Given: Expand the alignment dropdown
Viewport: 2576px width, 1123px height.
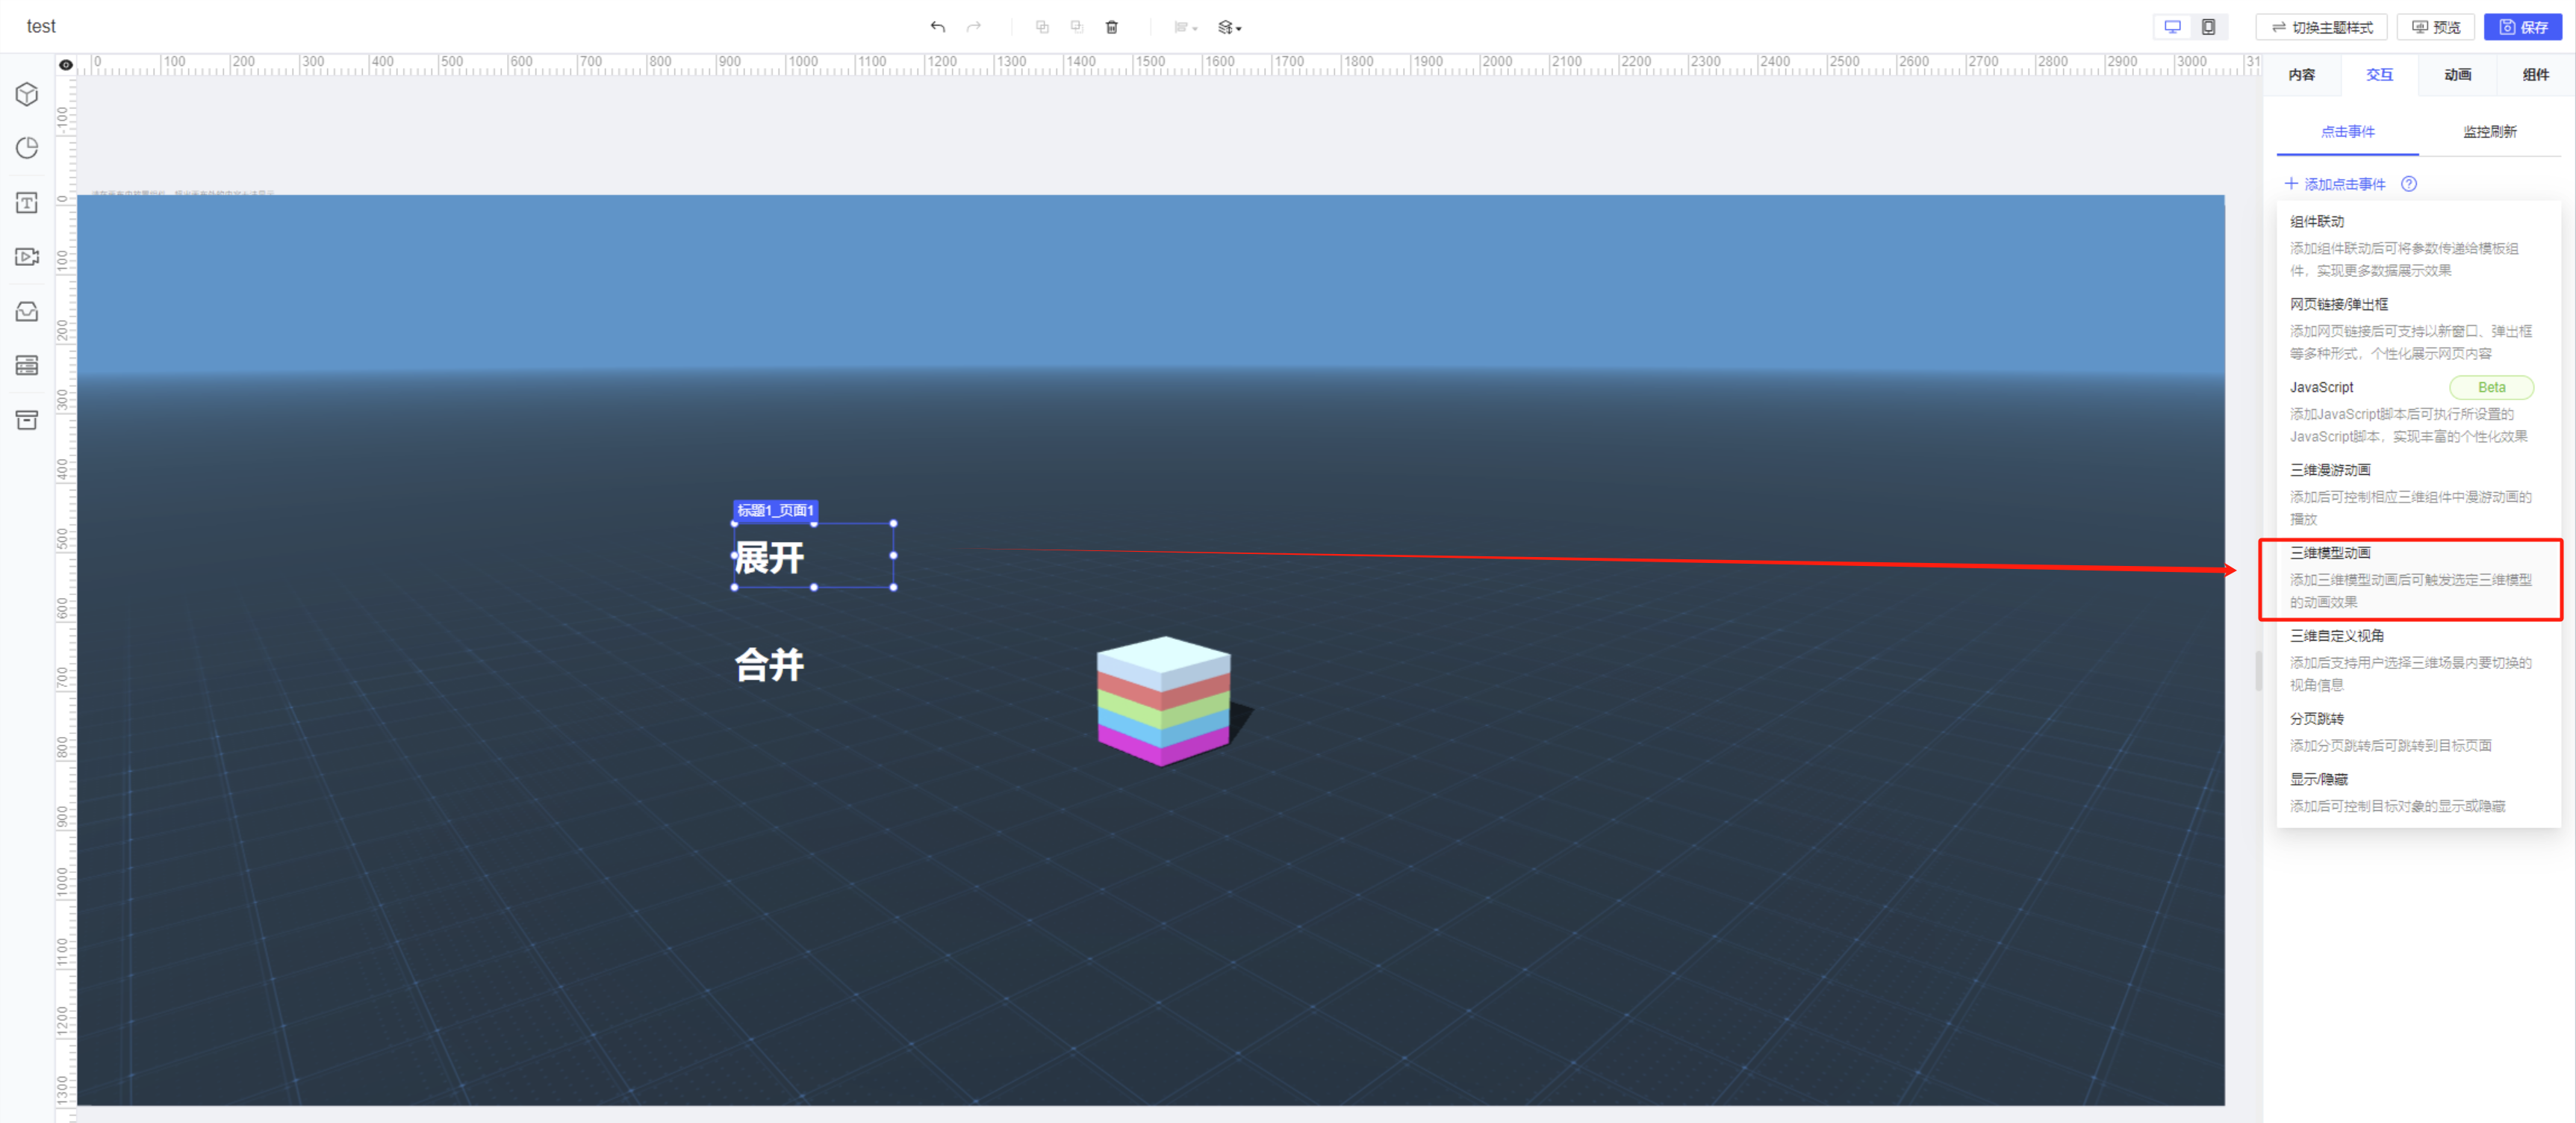Looking at the screenshot, I should [1185, 27].
